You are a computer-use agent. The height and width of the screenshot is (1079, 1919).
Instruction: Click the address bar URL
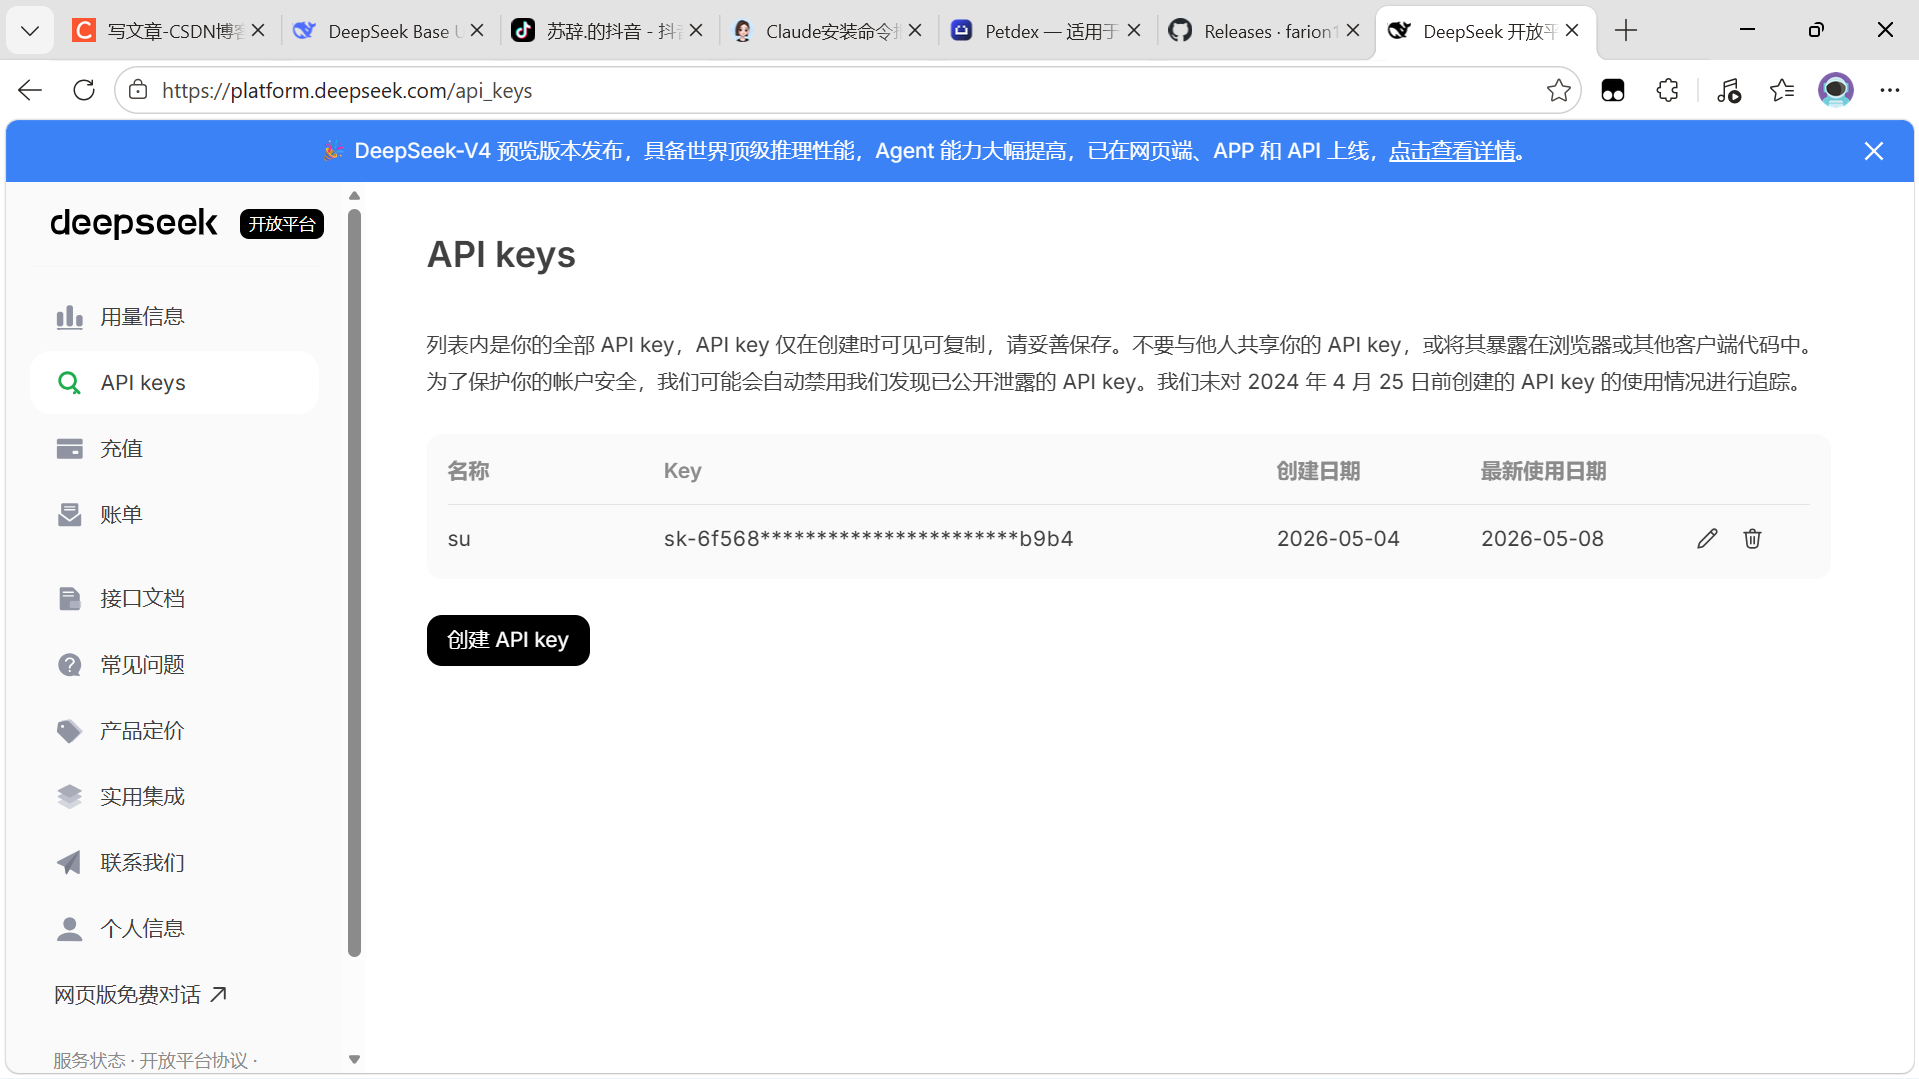(347, 91)
